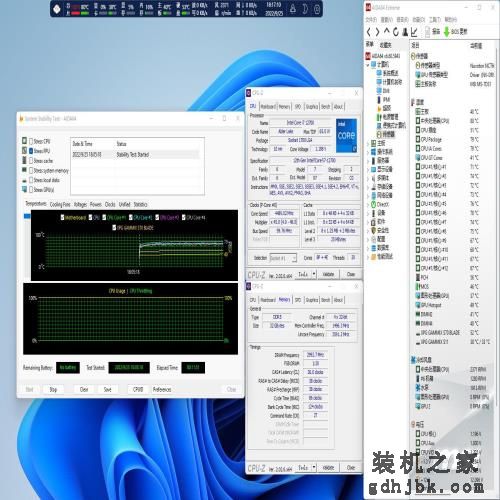Open Preferences in stability test window

pyautogui.click(x=162, y=389)
